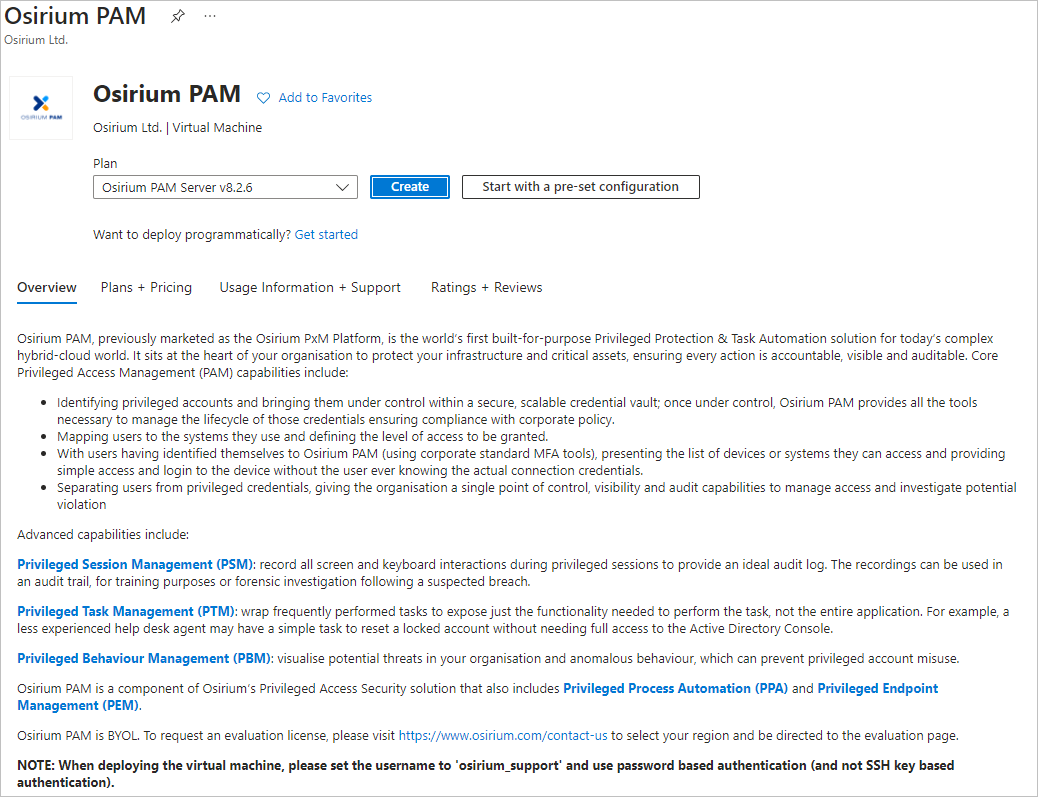Click the Privileged Process Automation (PPA) link
The width and height of the screenshot is (1038, 797).
[x=676, y=688]
